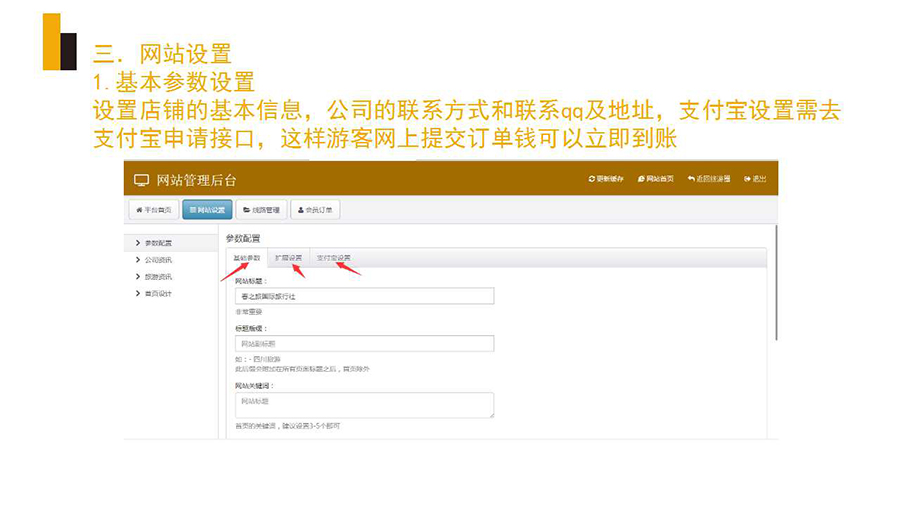Click the 网站标题 input field
The width and height of the screenshot is (900, 506).
pos(364,296)
